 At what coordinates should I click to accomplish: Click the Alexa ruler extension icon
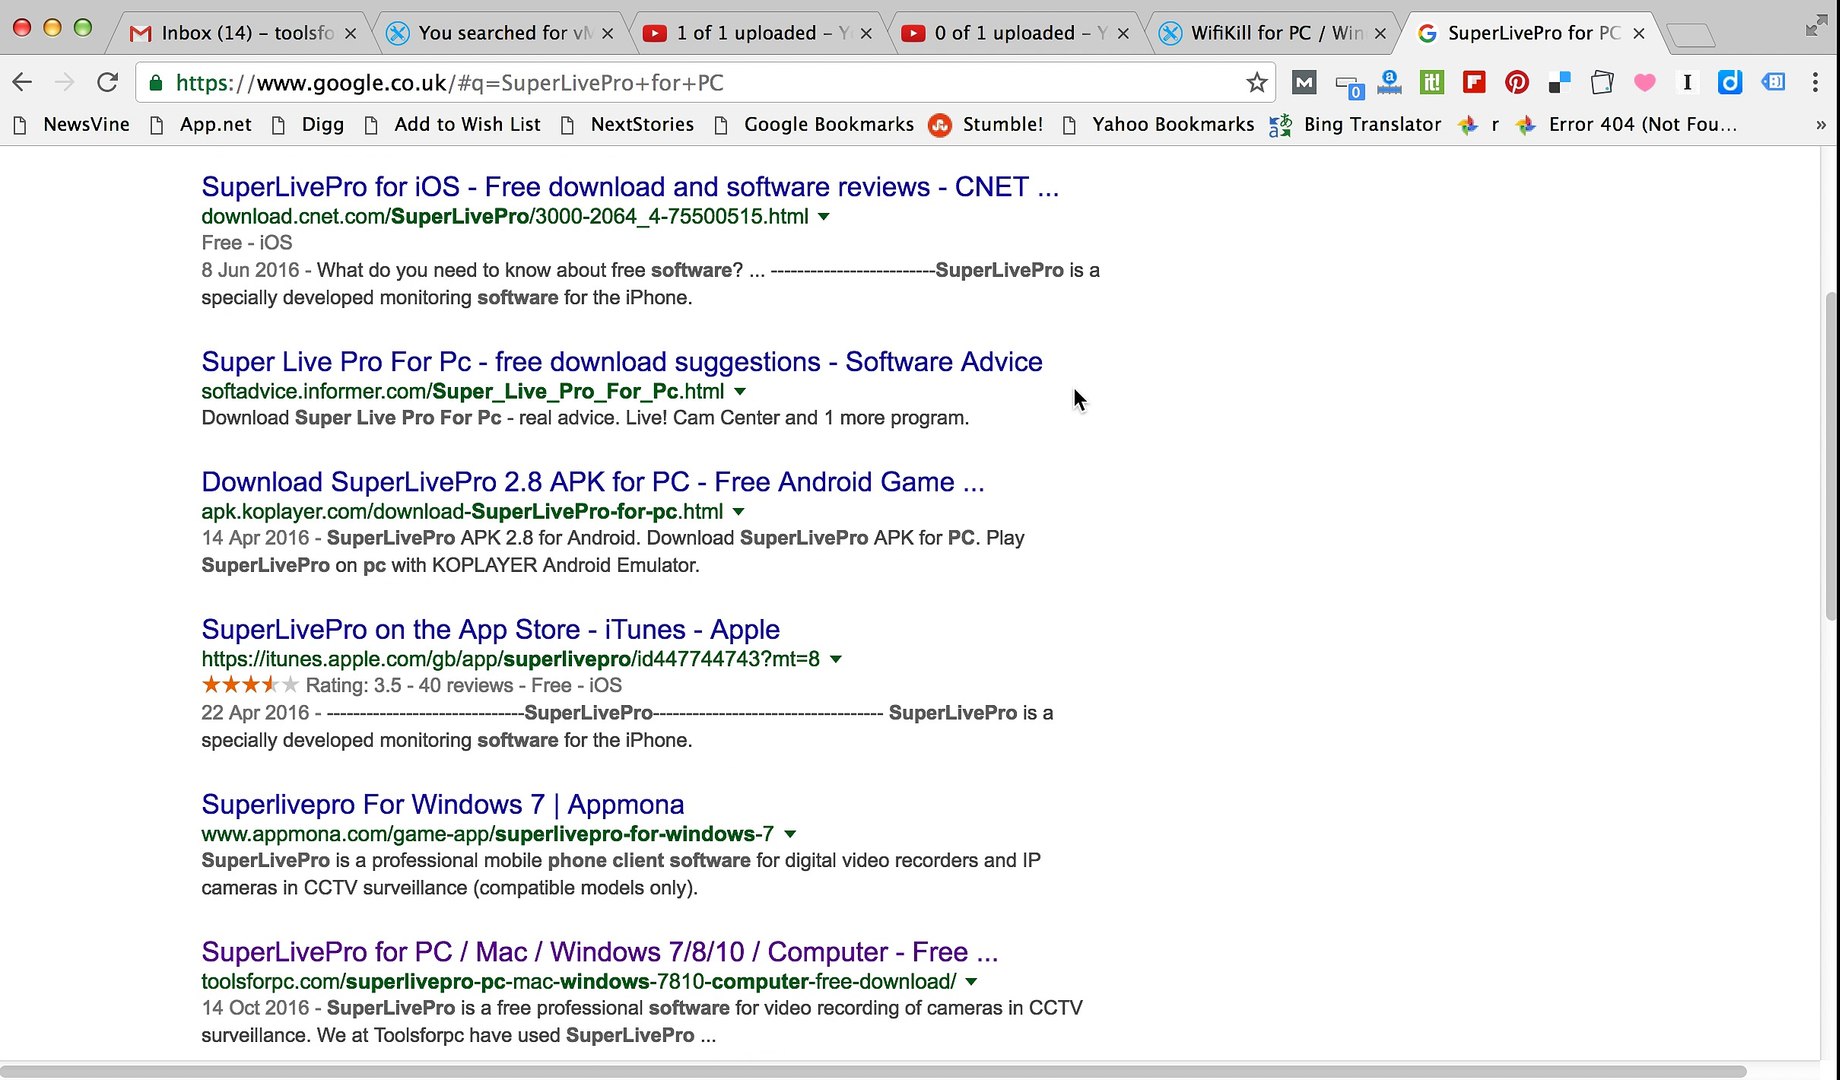pyautogui.click(x=1389, y=83)
